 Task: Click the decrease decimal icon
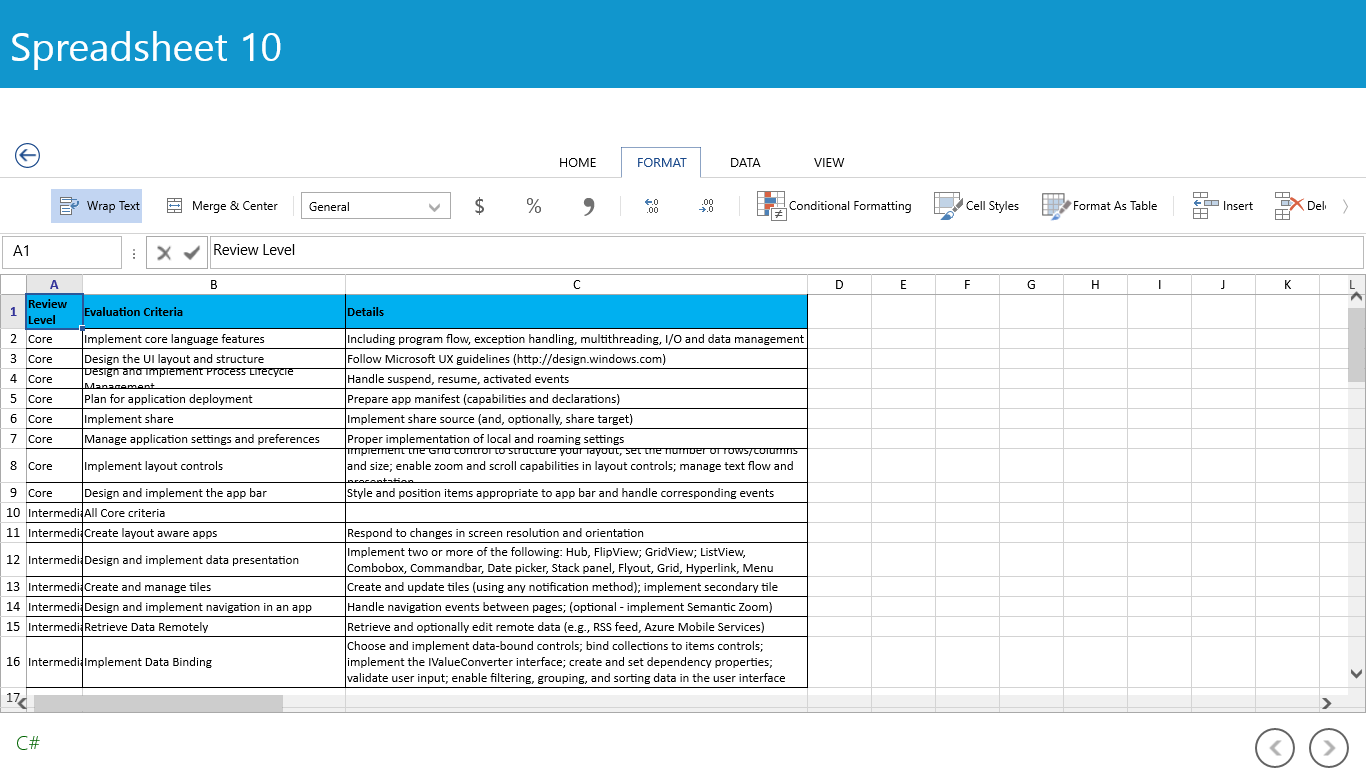(707, 206)
